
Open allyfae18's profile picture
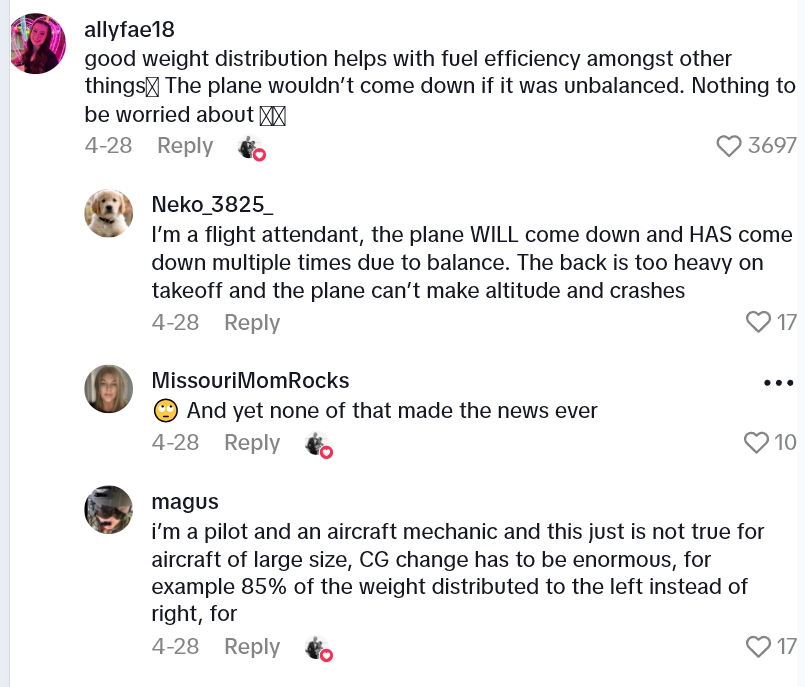tap(38, 44)
